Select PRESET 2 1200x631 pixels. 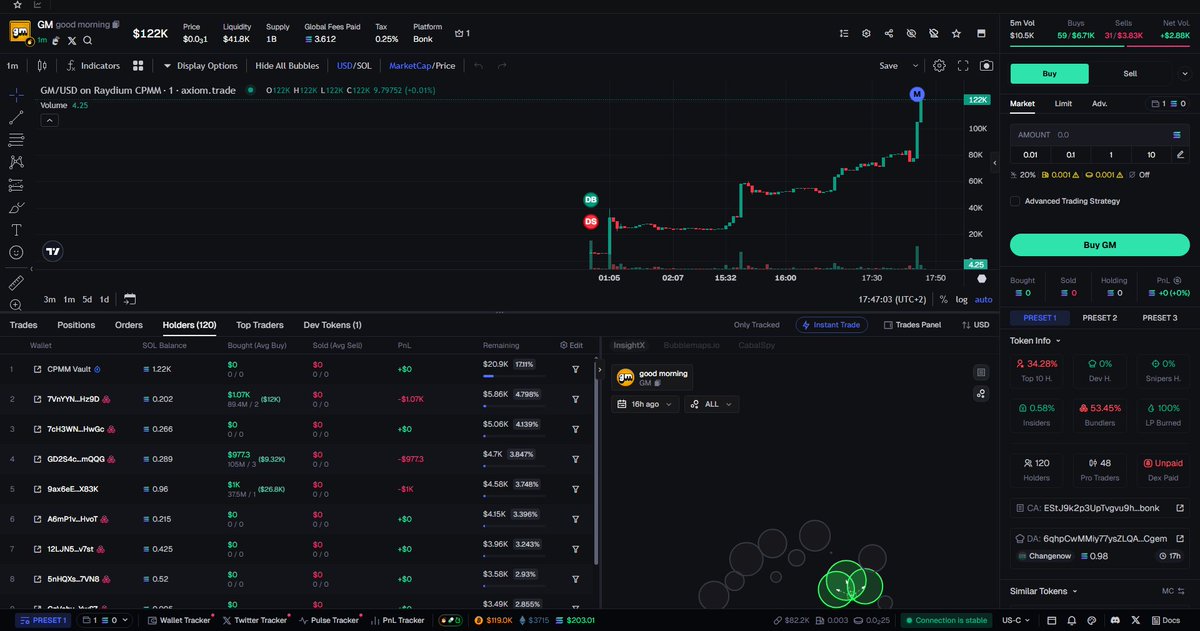point(1099,318)
